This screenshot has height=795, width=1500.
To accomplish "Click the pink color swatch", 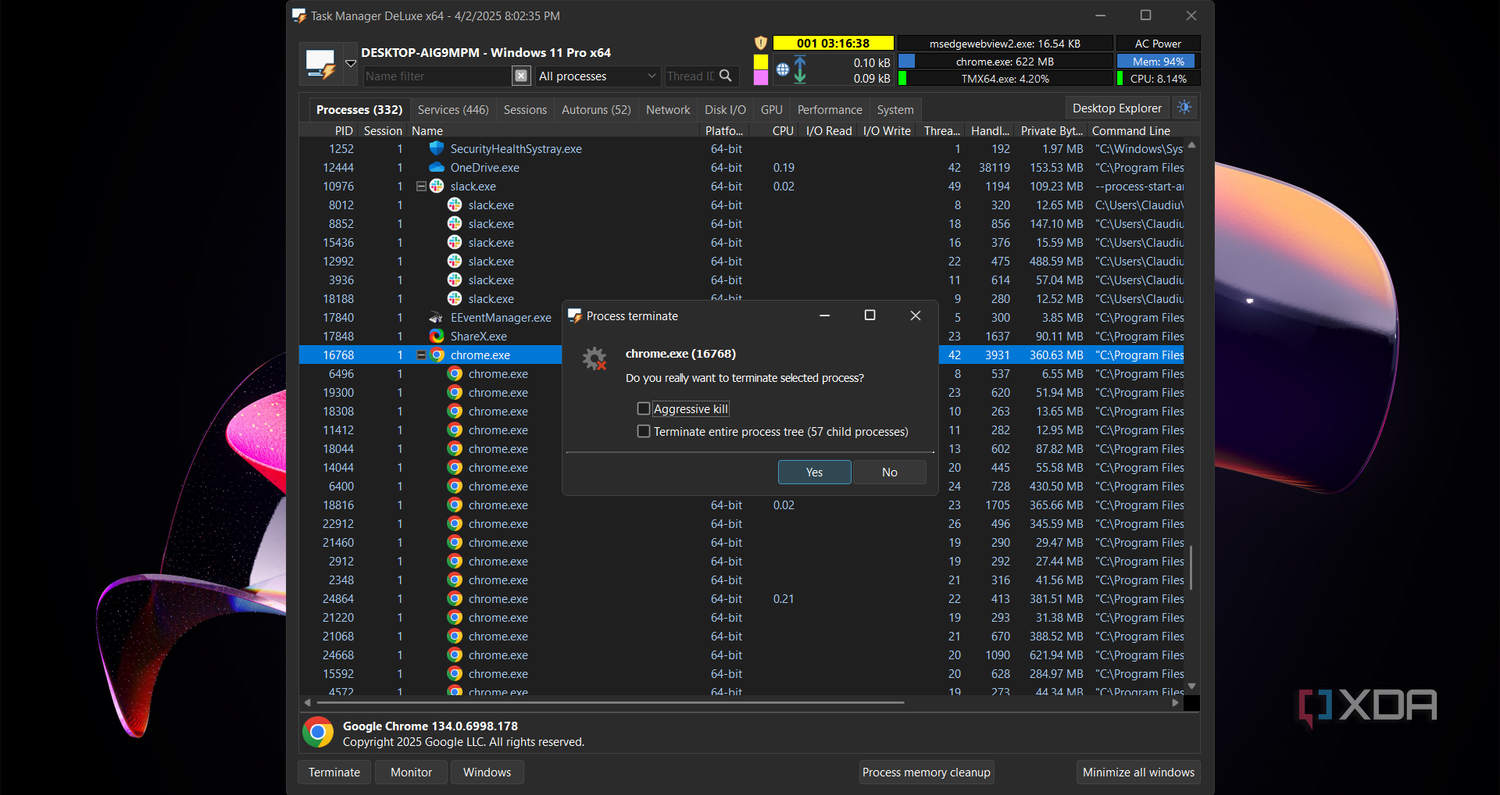I will 760,78.
